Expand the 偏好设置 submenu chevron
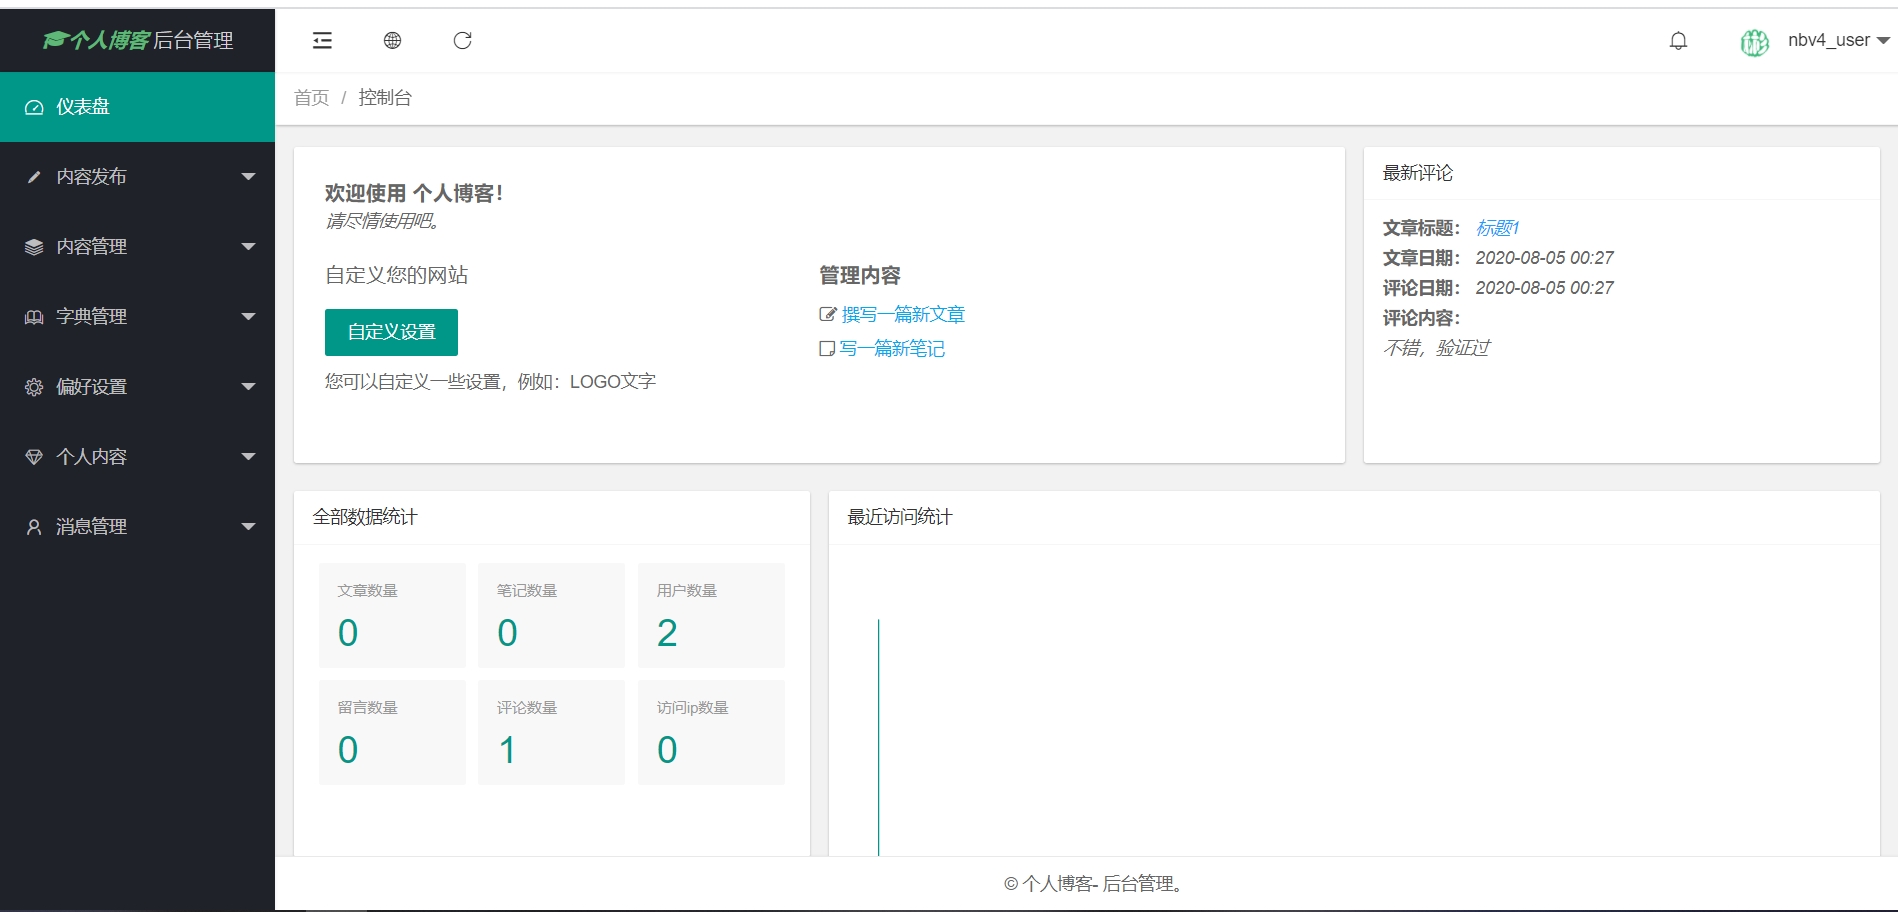This screenshot has height=912, width=1898. [x=248, y=386]
